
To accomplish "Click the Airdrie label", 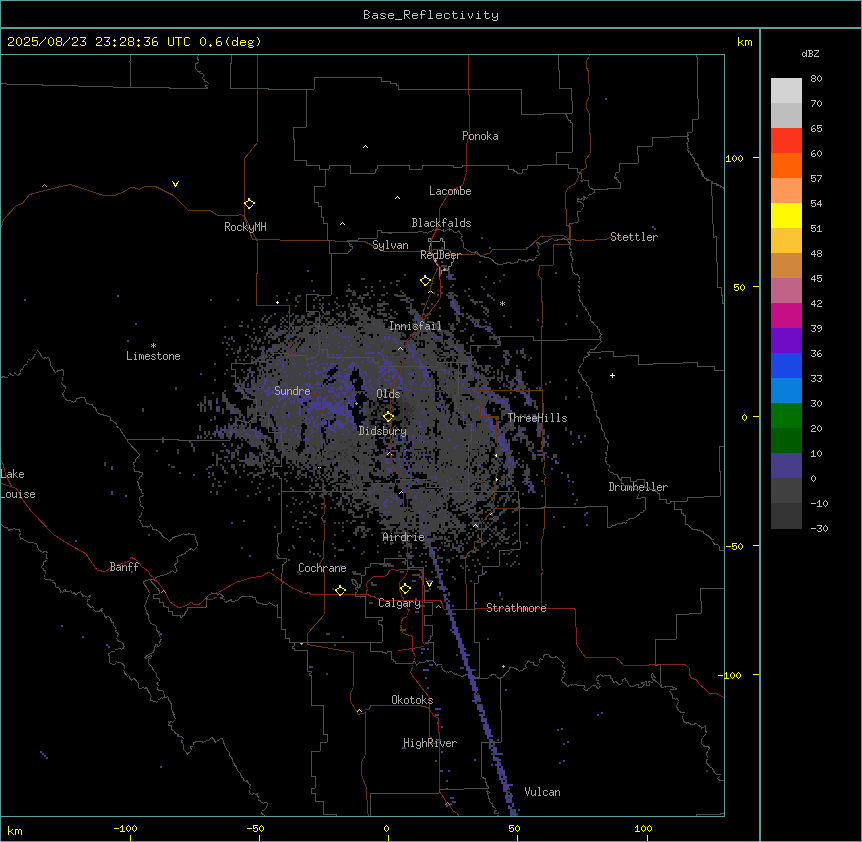I will tap(404, 537).
